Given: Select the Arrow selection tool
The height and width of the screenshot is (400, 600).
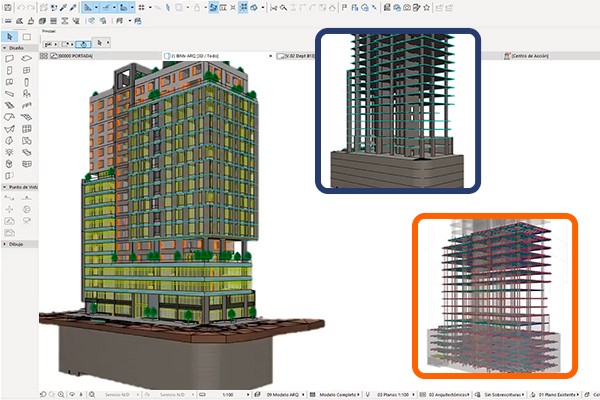Looking at the screenshot, I should (10, 37).
